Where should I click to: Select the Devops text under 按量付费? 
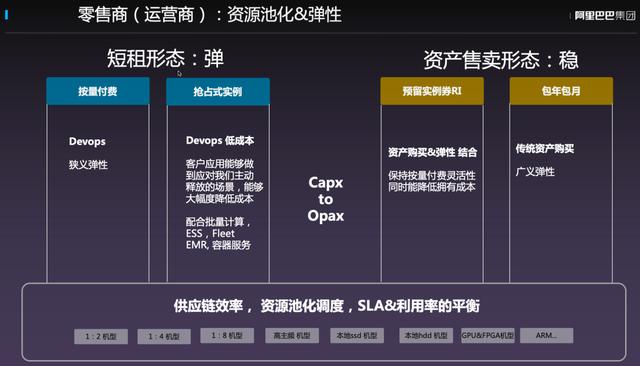[x=87, y=142]
